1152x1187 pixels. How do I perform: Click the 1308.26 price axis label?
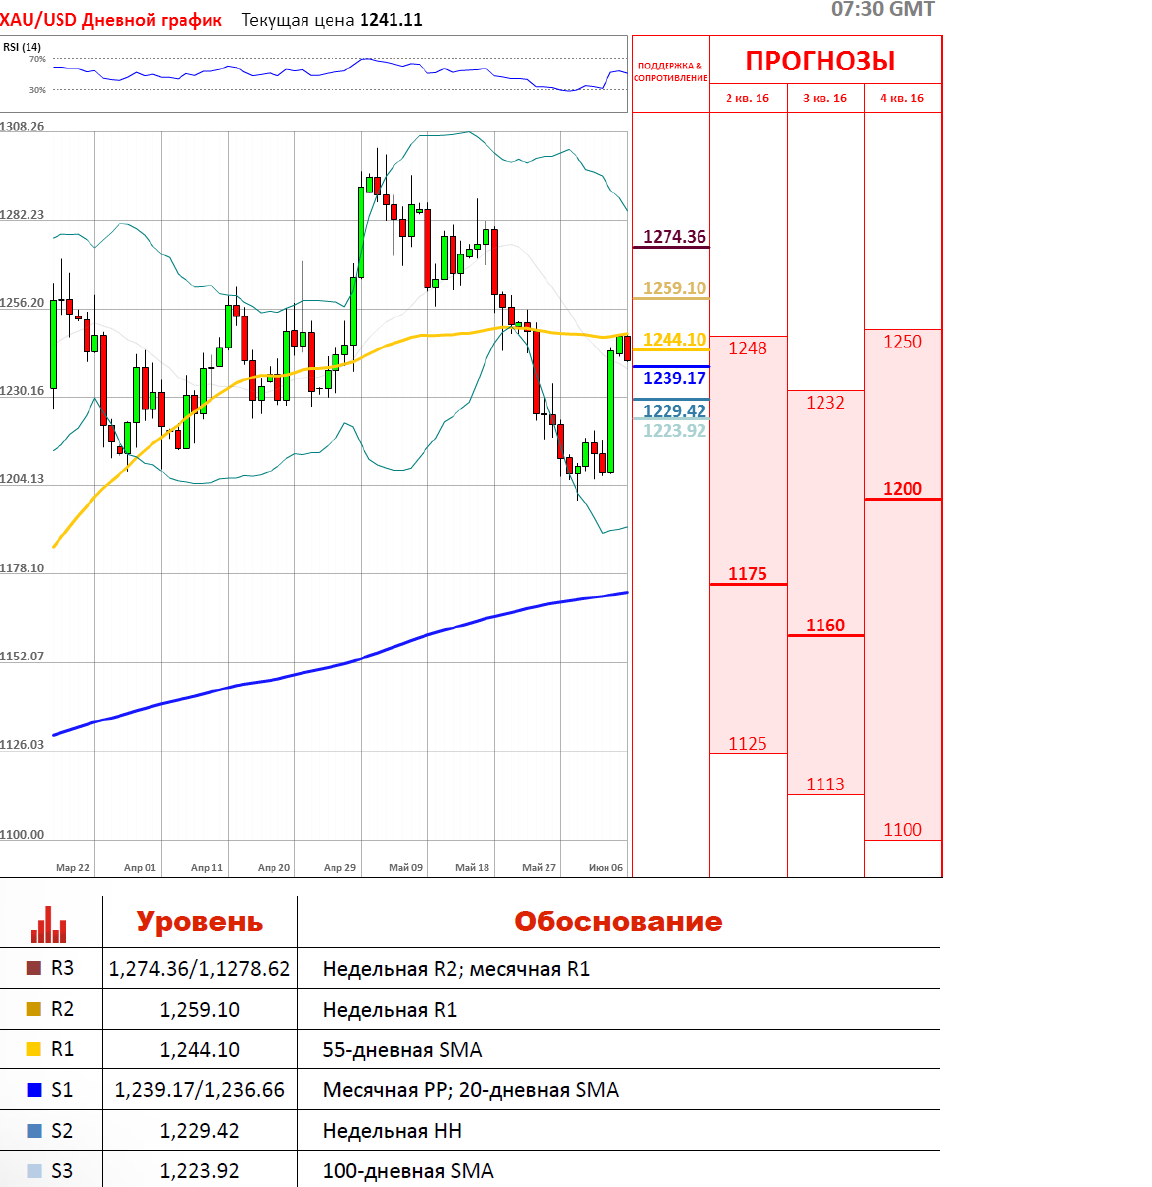click(x=21, y=126)
